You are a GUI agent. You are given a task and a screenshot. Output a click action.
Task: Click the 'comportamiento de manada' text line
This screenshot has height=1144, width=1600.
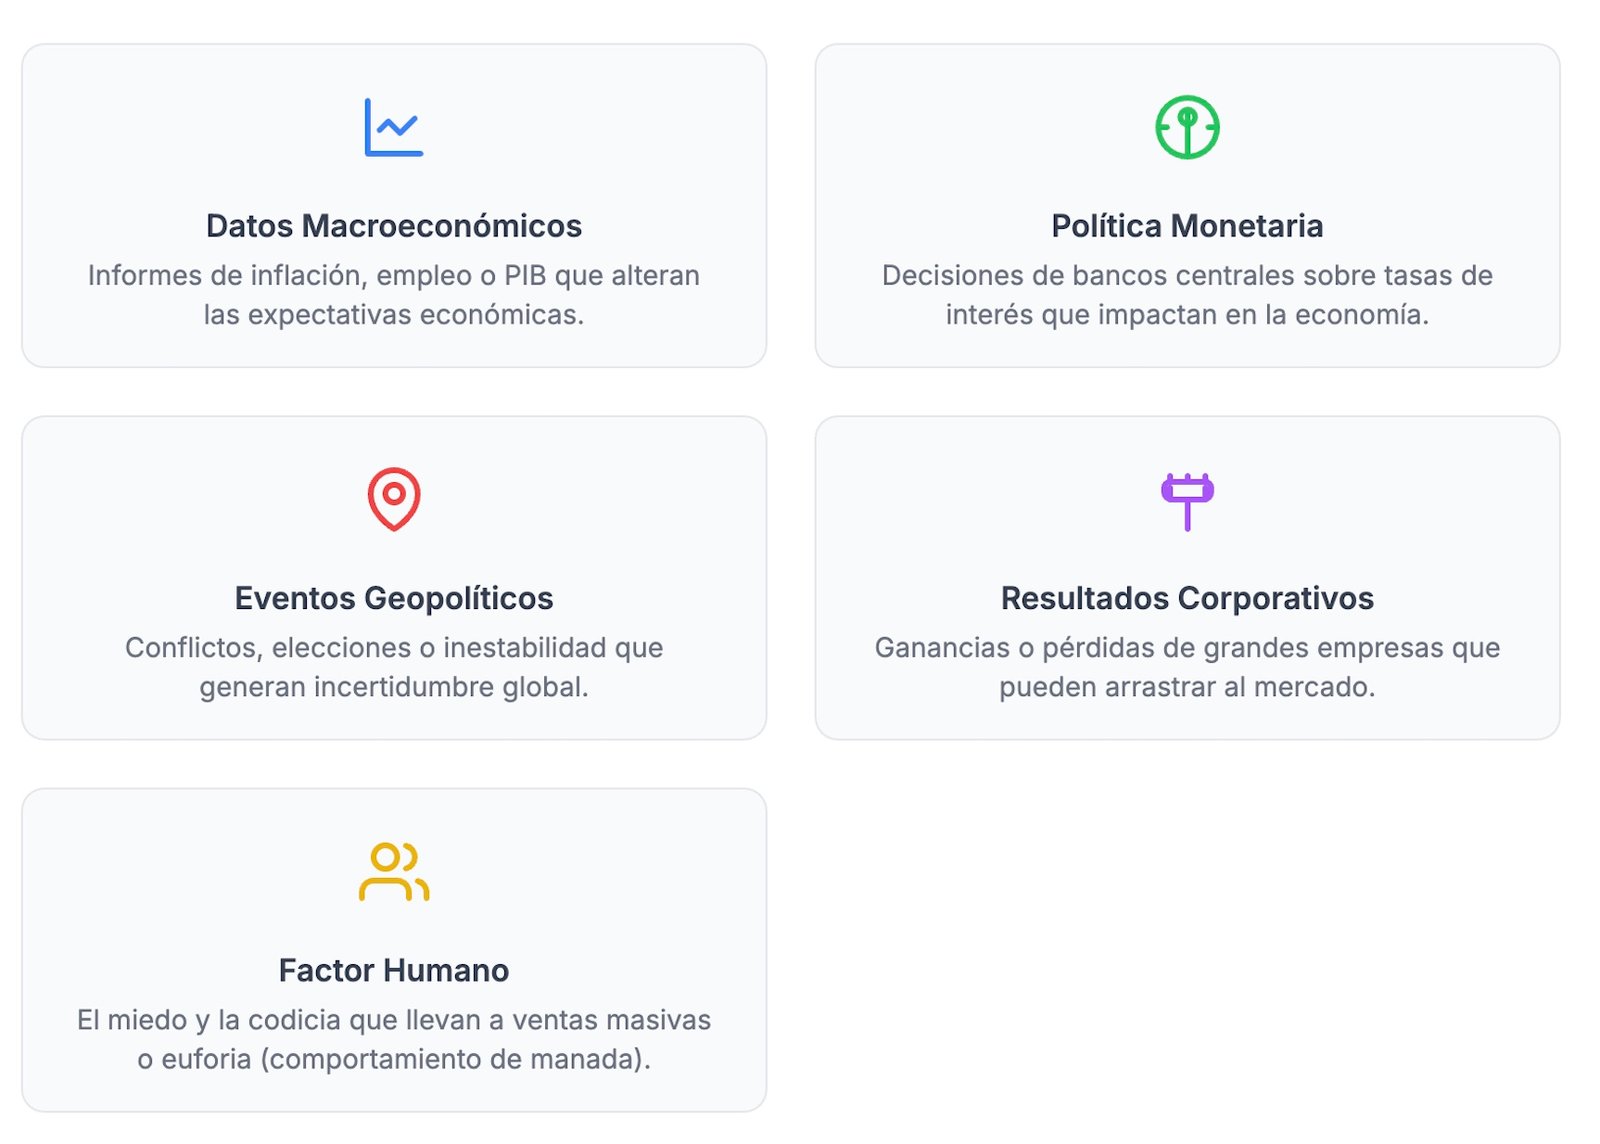click(394, 1059)
